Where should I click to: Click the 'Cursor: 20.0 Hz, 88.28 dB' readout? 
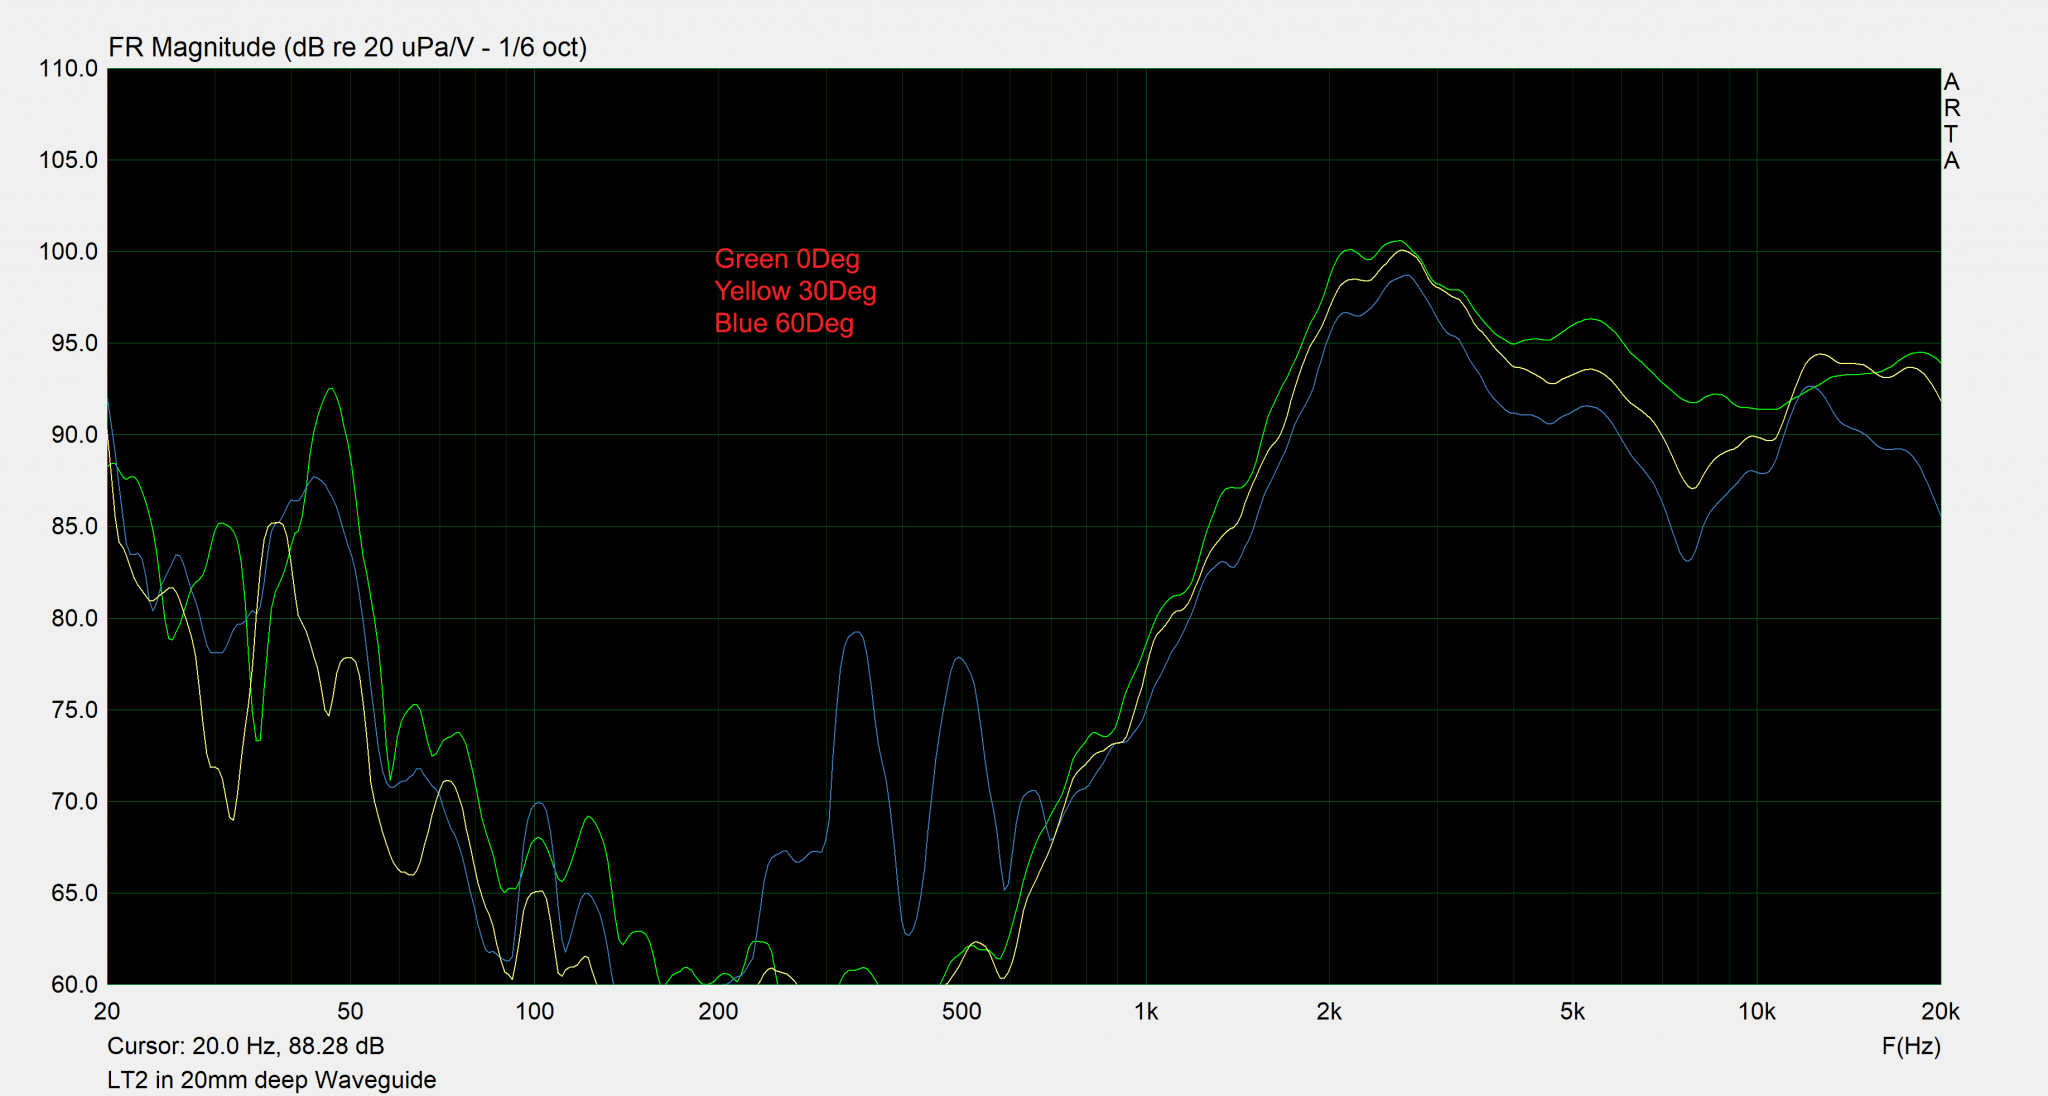(245, 1046)
